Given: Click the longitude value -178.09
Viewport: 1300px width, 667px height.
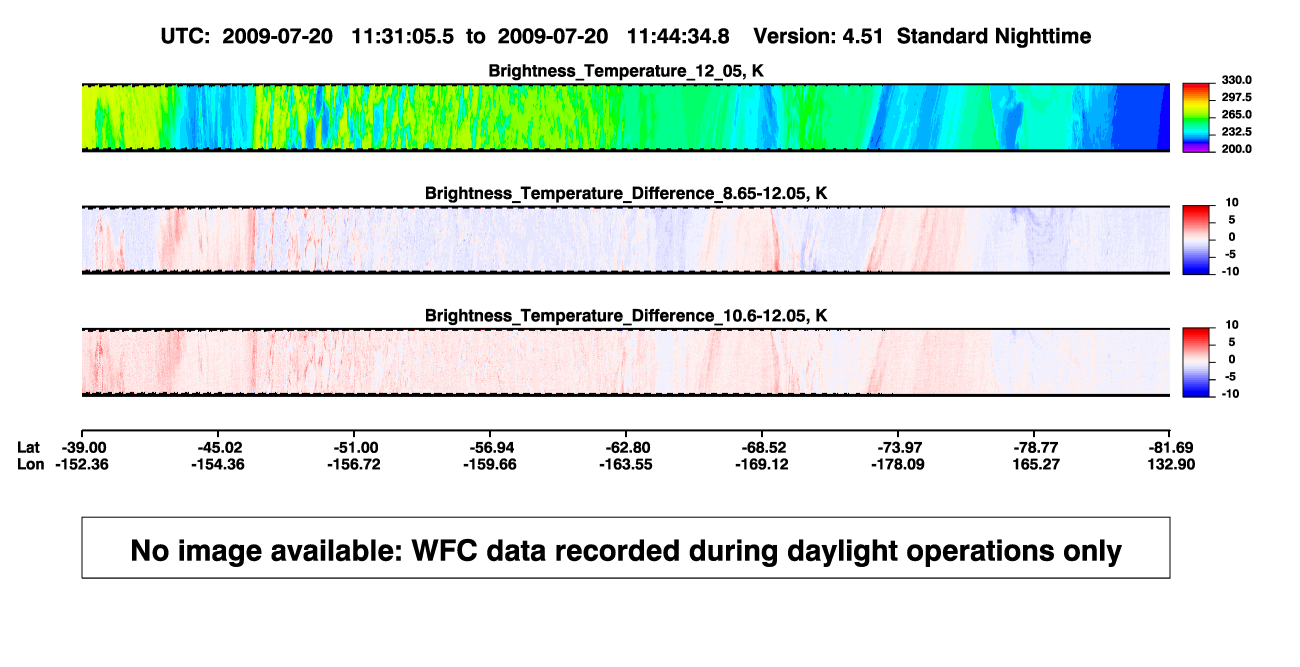Looking at the screenshot, I should coord(898,464).
